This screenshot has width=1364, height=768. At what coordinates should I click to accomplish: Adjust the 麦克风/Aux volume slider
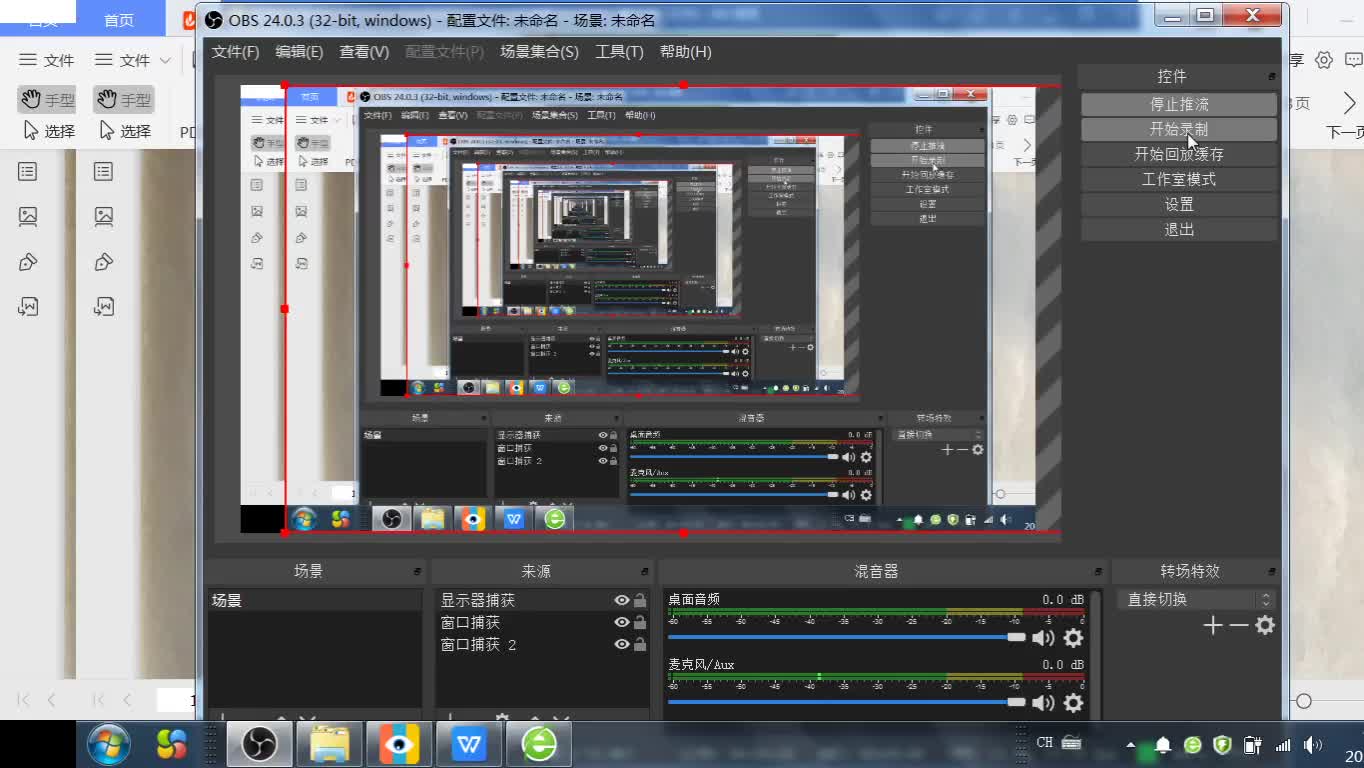click(x=847, y=702)
